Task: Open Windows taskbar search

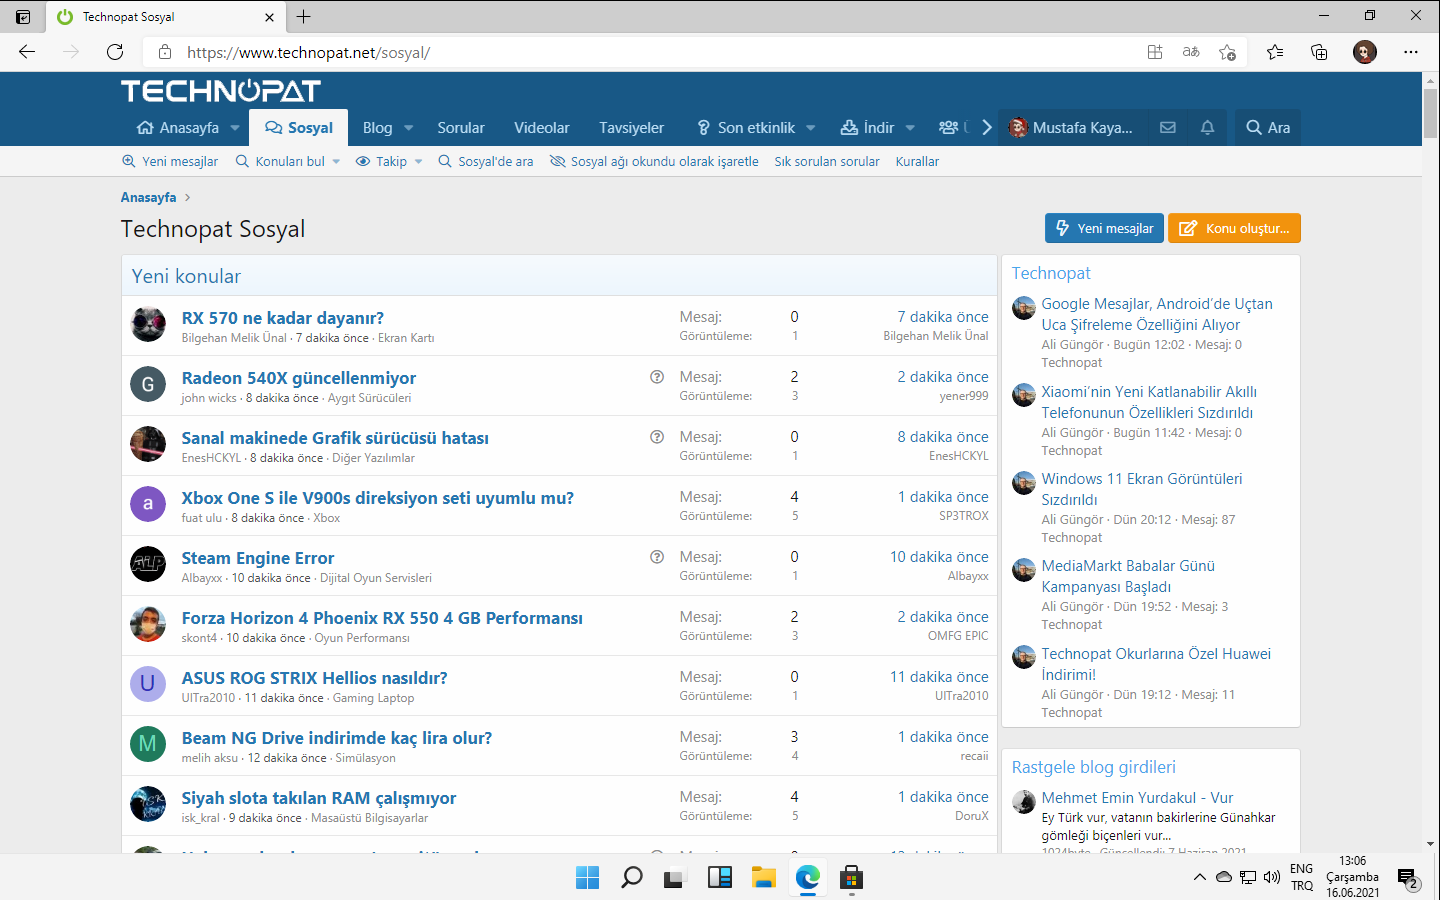Action: [632, 878]
